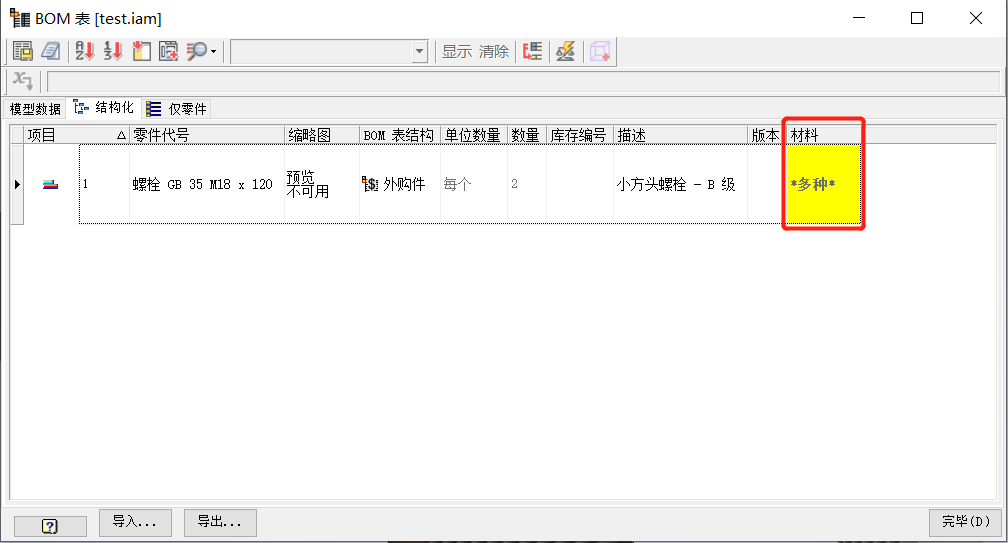This screenshot has width=1008, height=543.
Task: Click the sort items icon with red arrow
Action: pyautogui.click(x=84, y=51)
